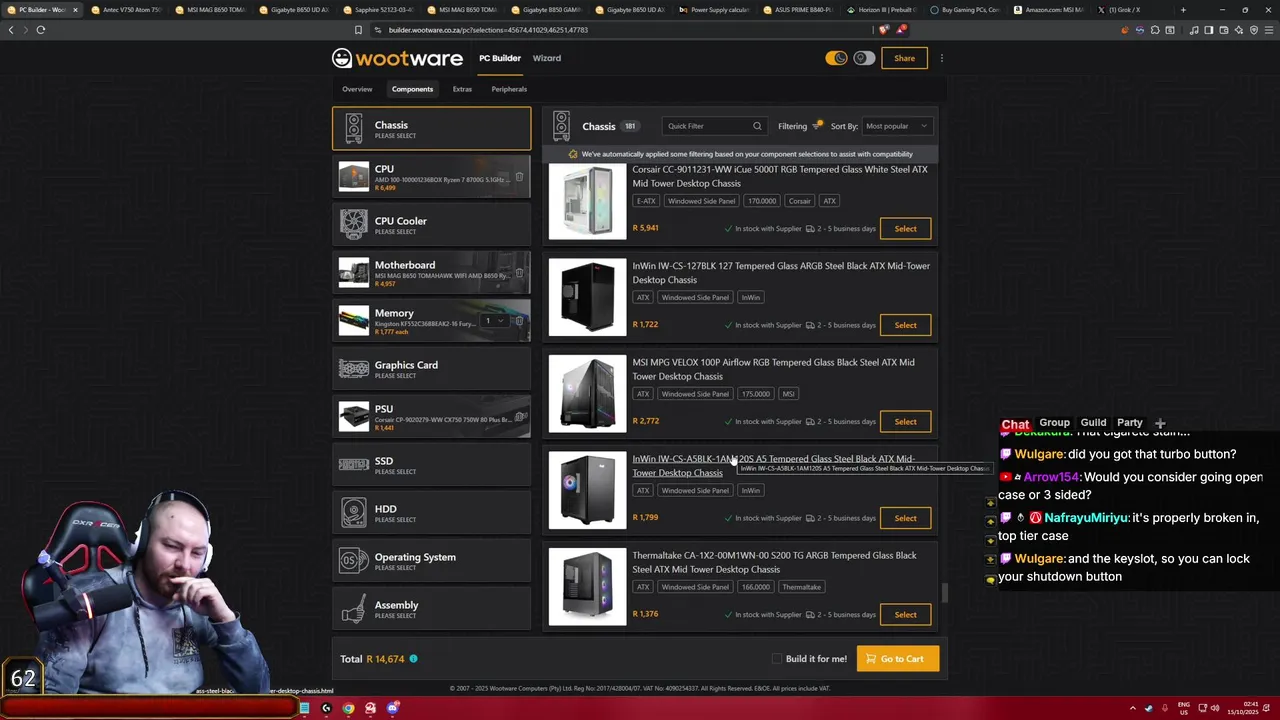
Task: Open the 'Most popular' sort dropdown
Action: click(x=896, y=126)
